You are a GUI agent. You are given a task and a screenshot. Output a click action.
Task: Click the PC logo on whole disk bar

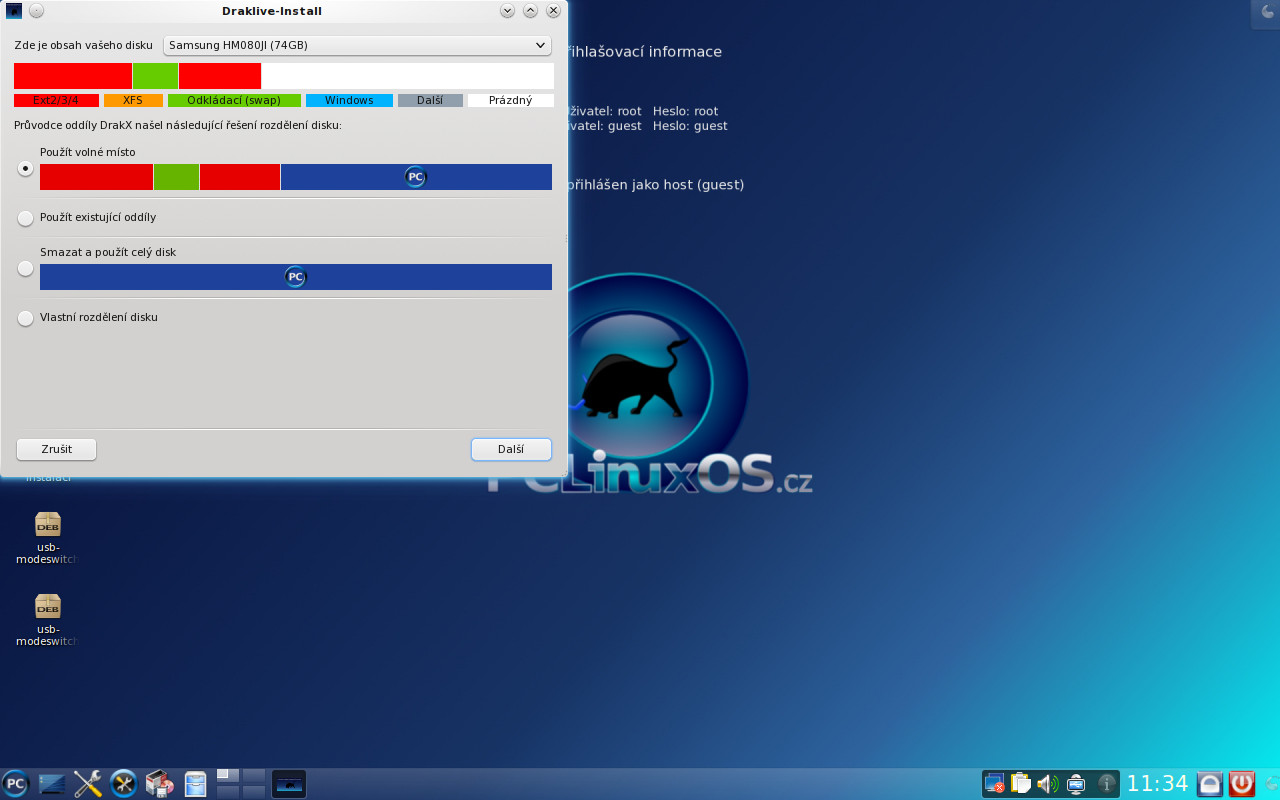click(295, 277)
